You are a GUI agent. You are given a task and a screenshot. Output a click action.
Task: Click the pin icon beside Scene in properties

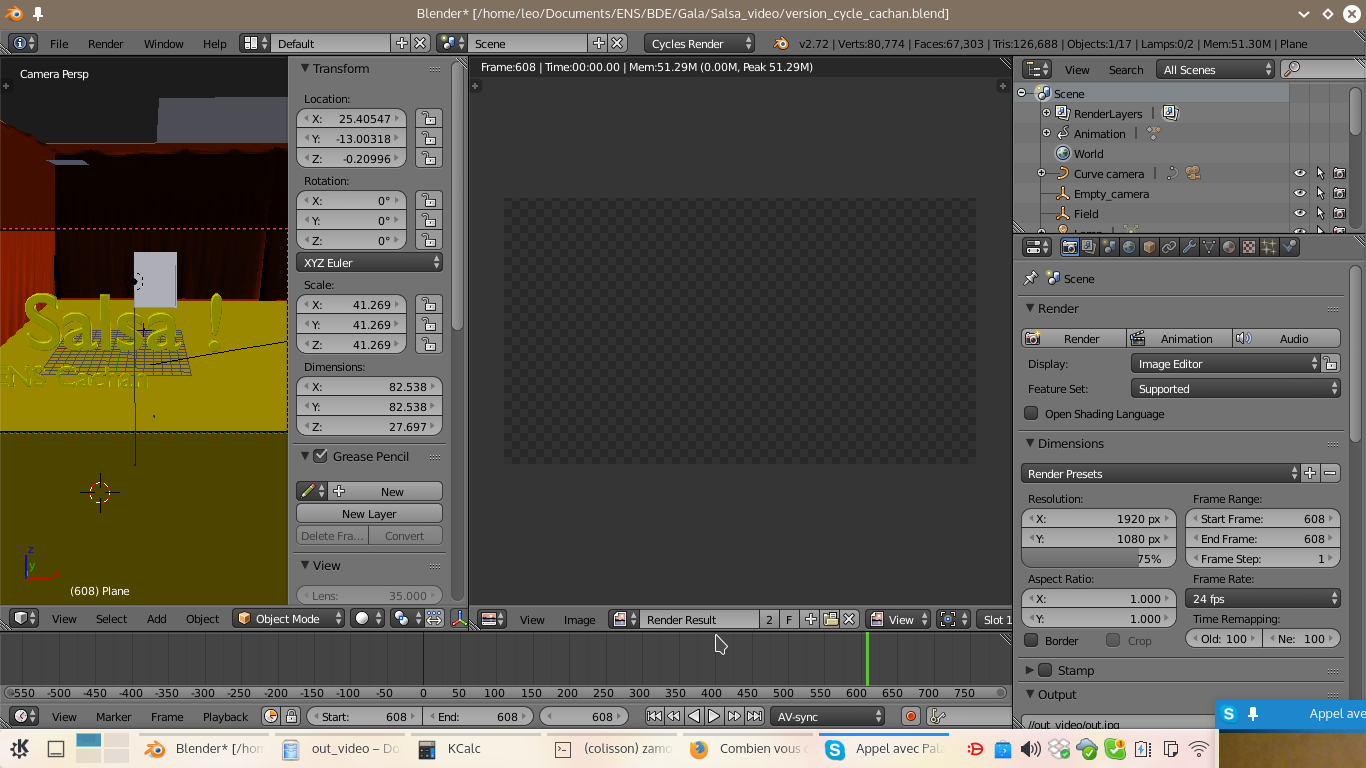click(x=1031, y=278)
